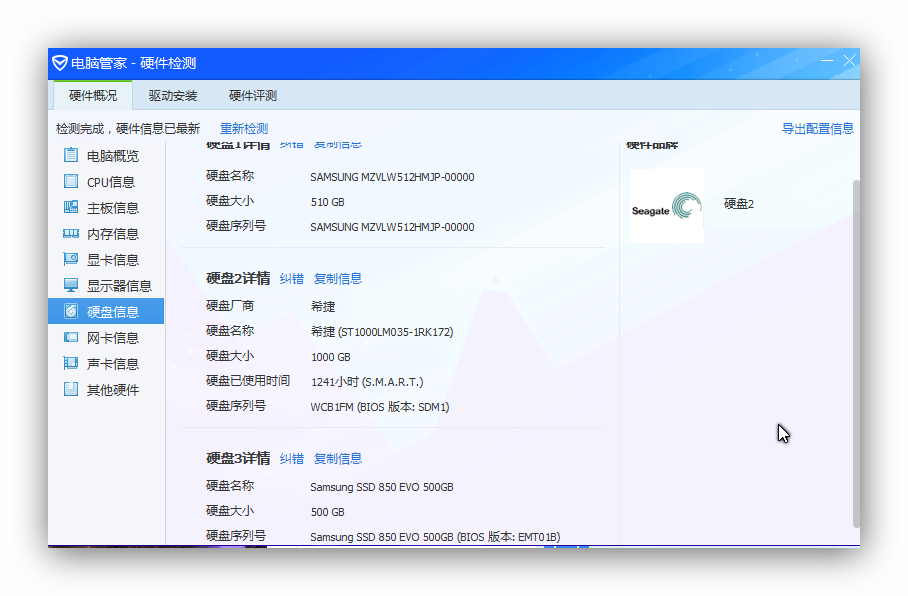Click the 硬盘已使用时间 label

[x=248, y=381]
